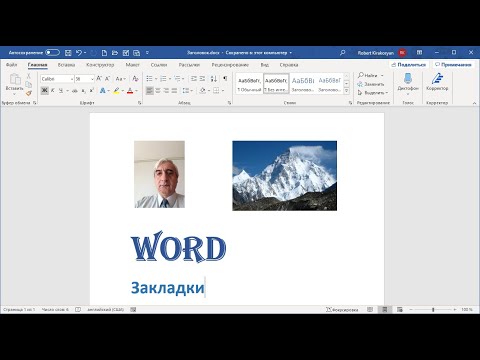Click the Bullets list icon

(x=149, y=79)
